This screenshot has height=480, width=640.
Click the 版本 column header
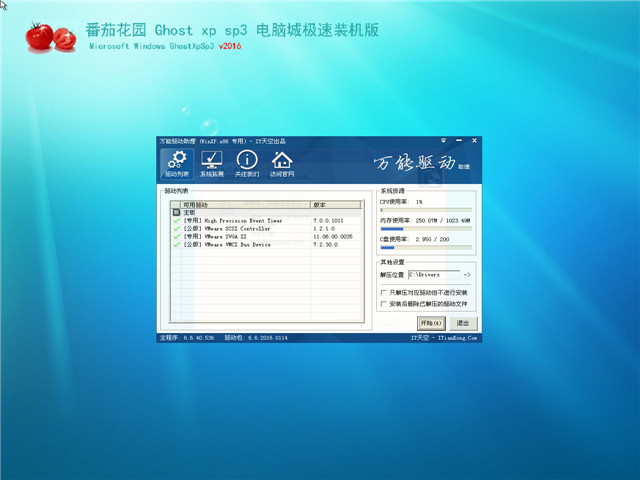[x=336, y=205]
